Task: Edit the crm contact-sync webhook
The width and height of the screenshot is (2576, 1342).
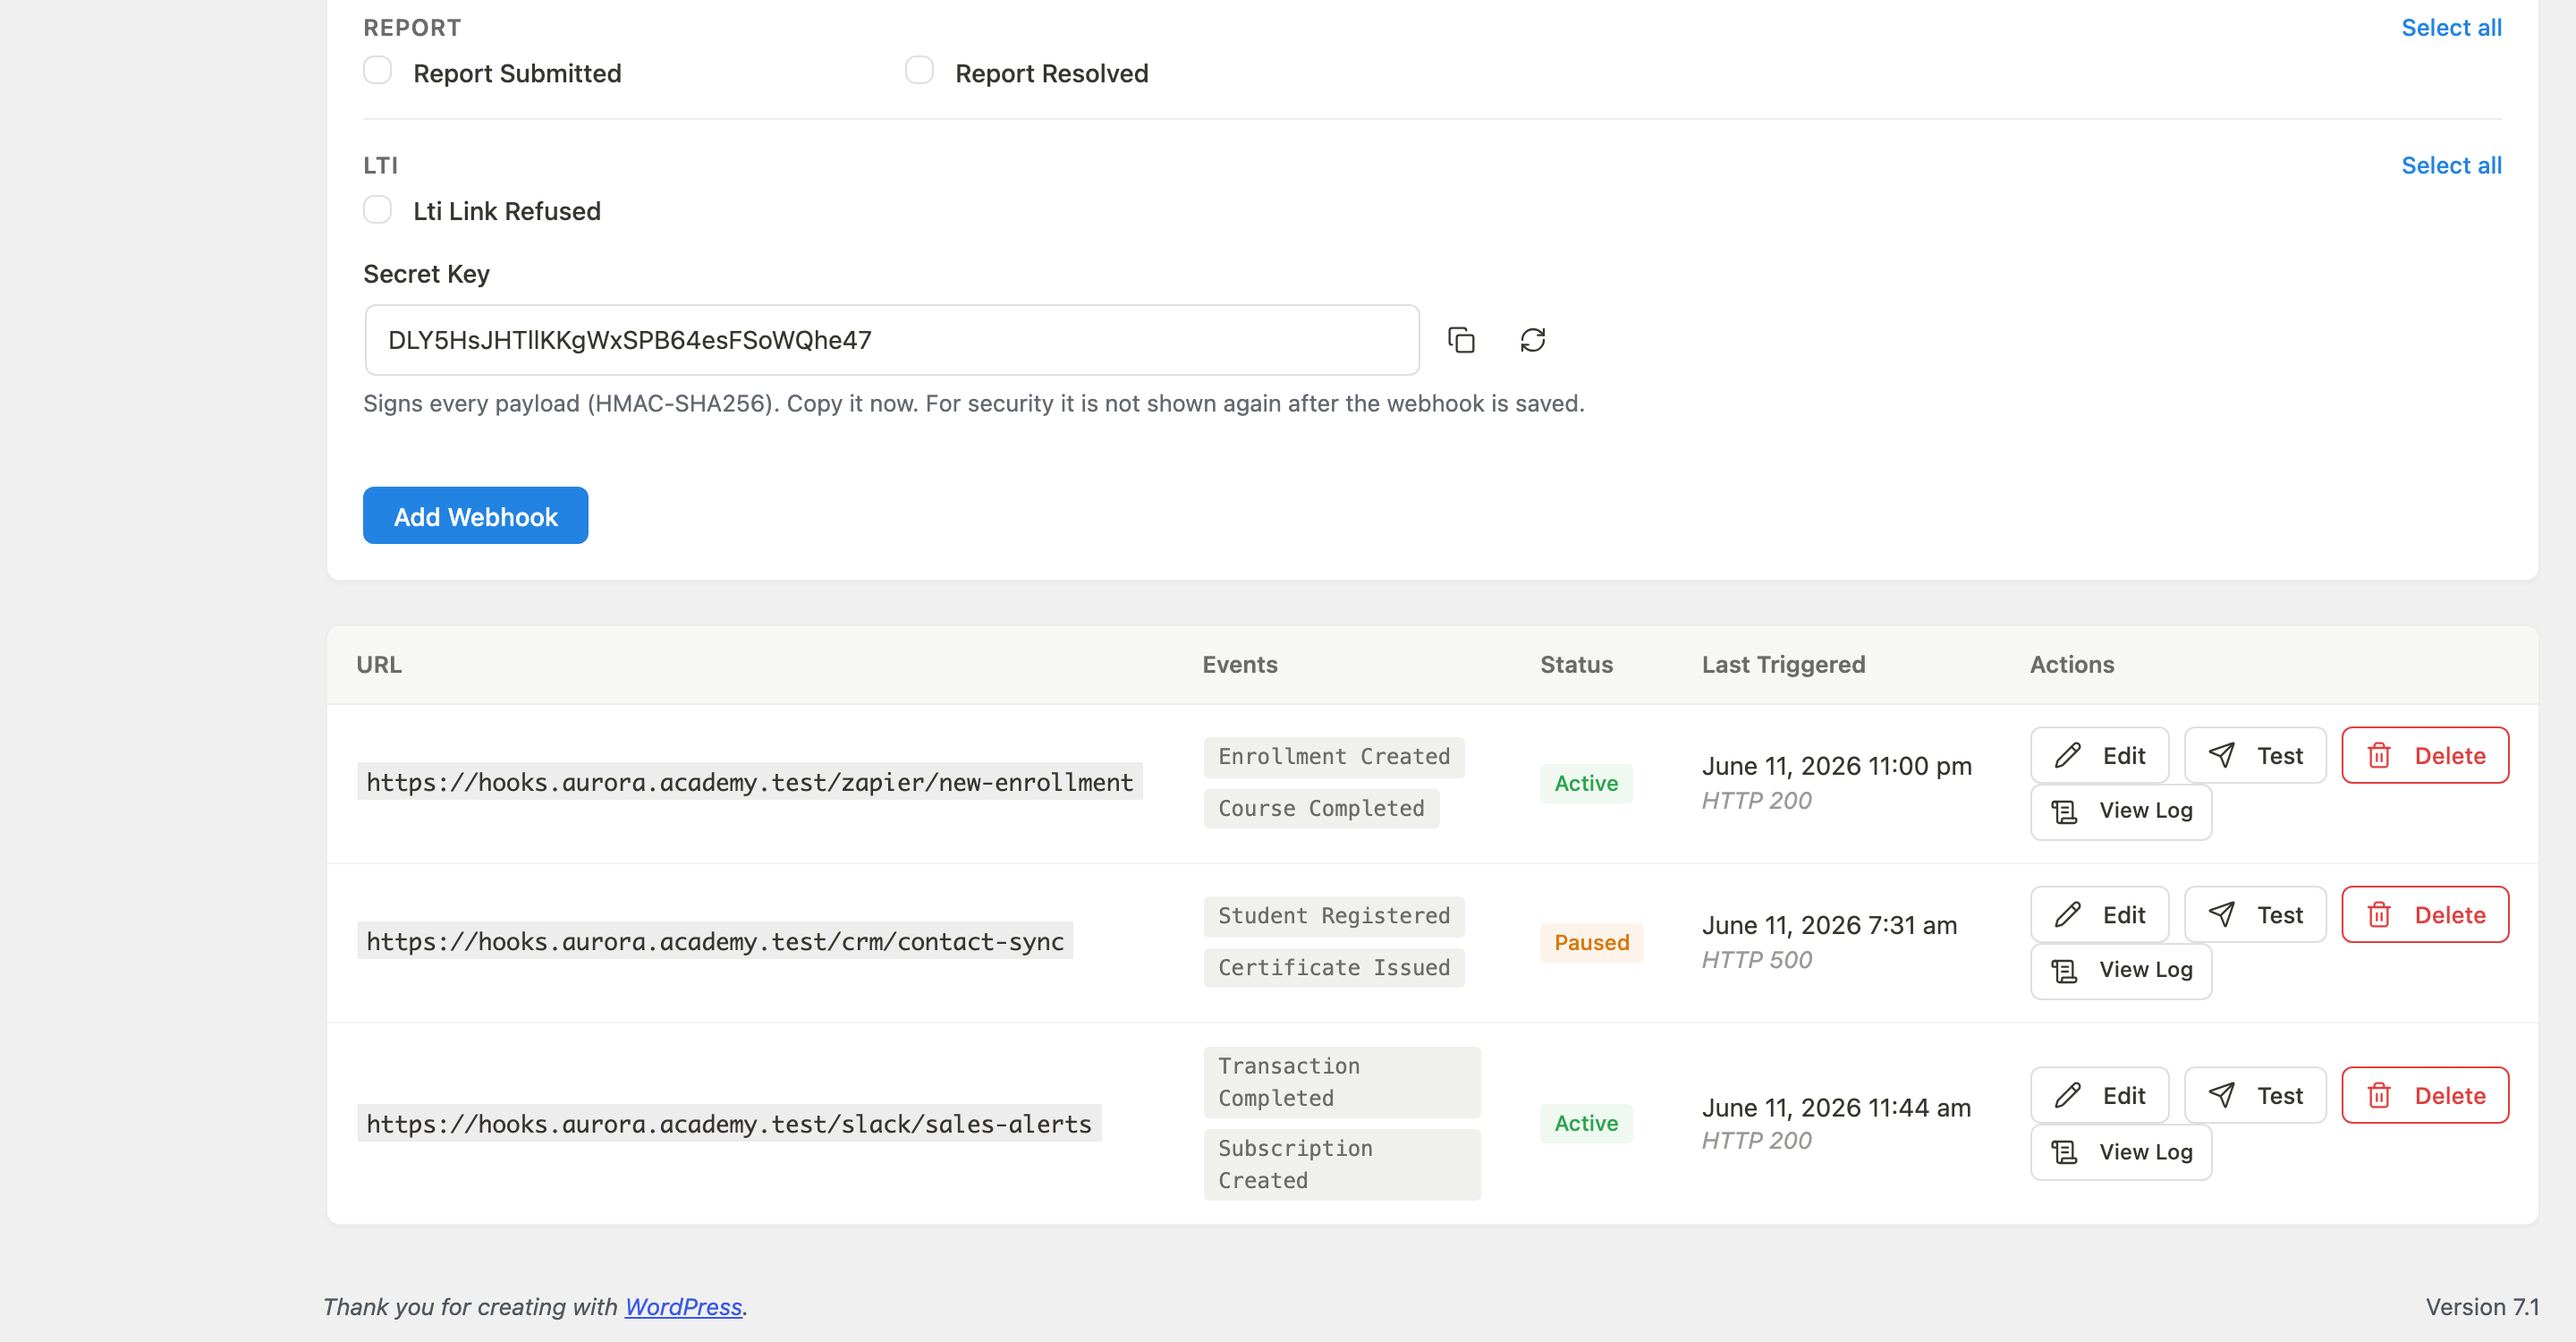Action: pyautogui.click(x=2099, y=914)
